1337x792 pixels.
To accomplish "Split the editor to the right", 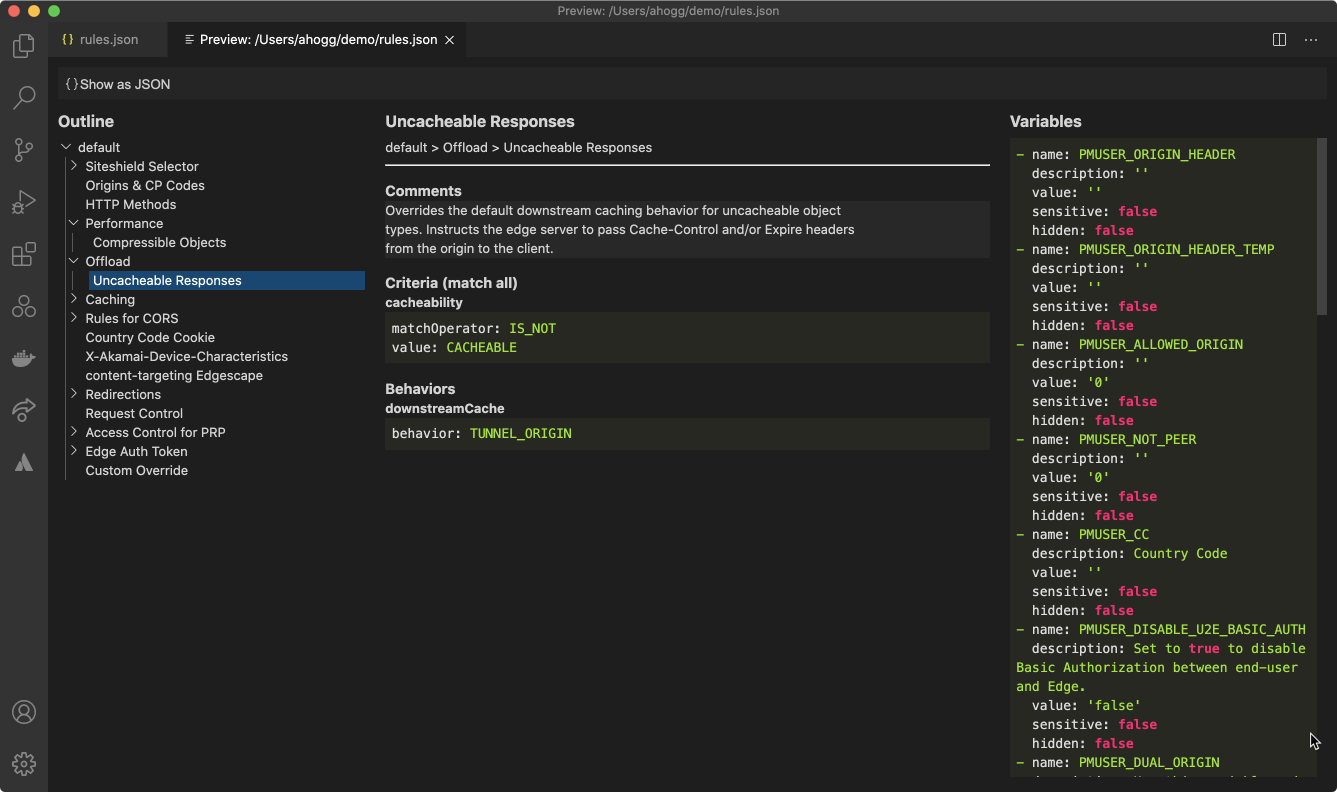I will [x=1279, y=40].
